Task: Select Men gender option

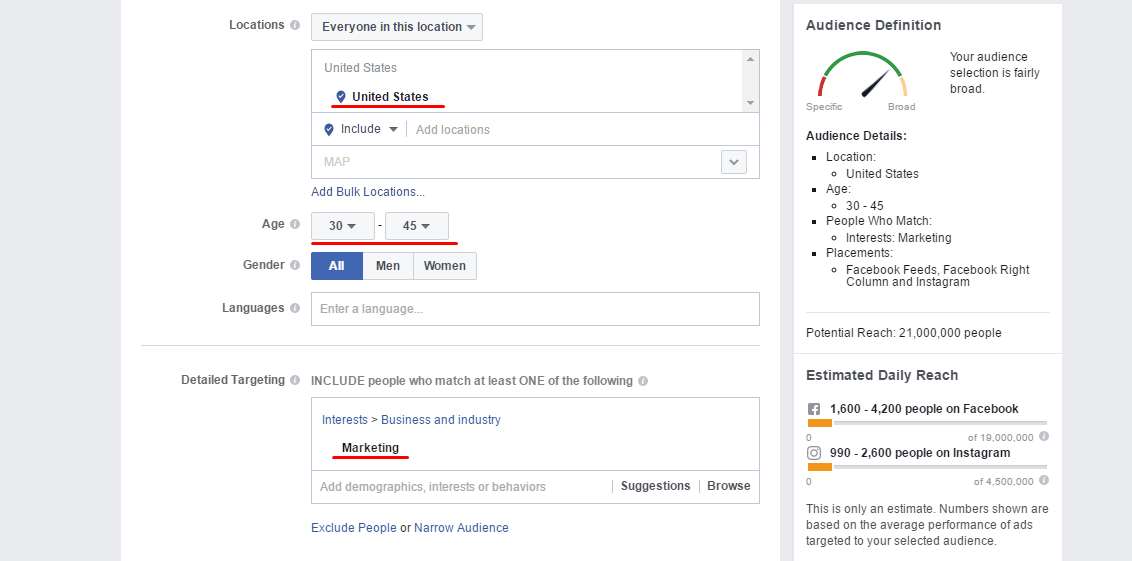Action: coord(388,266)
